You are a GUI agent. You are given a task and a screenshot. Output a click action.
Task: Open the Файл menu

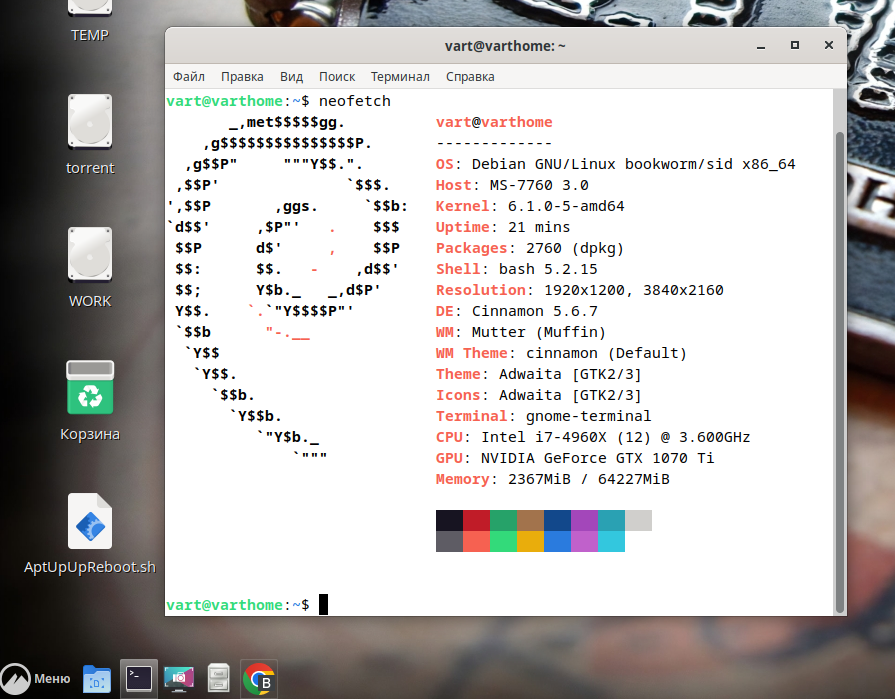[x=188, y=76]
